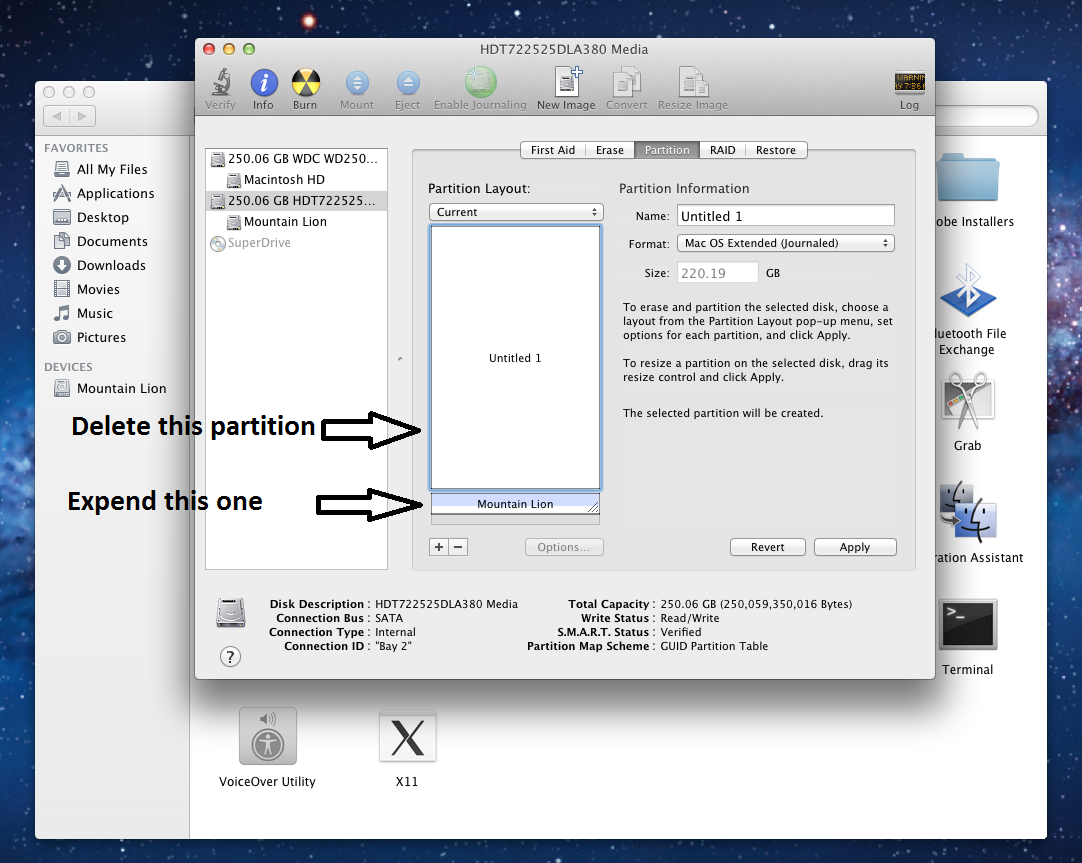Click the Revert button
The image size is (1082, 863).
pos(767,547)
